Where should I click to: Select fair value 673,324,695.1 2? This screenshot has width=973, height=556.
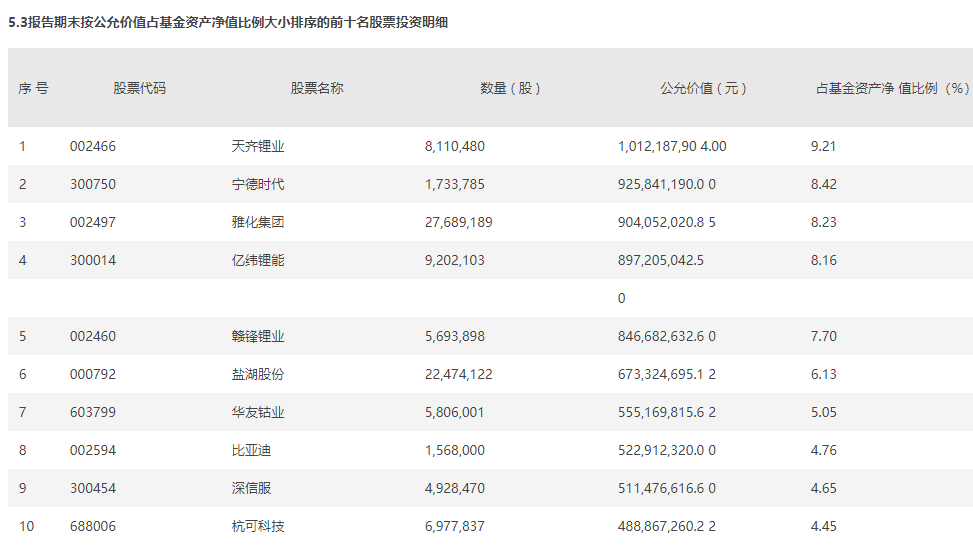(667, 374)
